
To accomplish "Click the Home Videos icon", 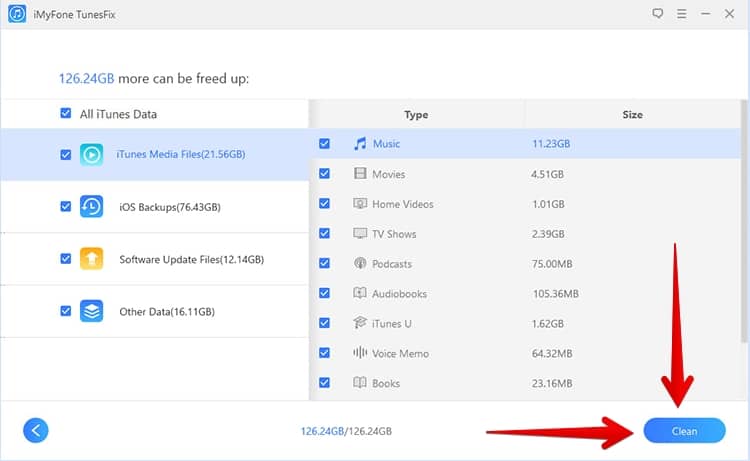I will click(x=360, y=203).
